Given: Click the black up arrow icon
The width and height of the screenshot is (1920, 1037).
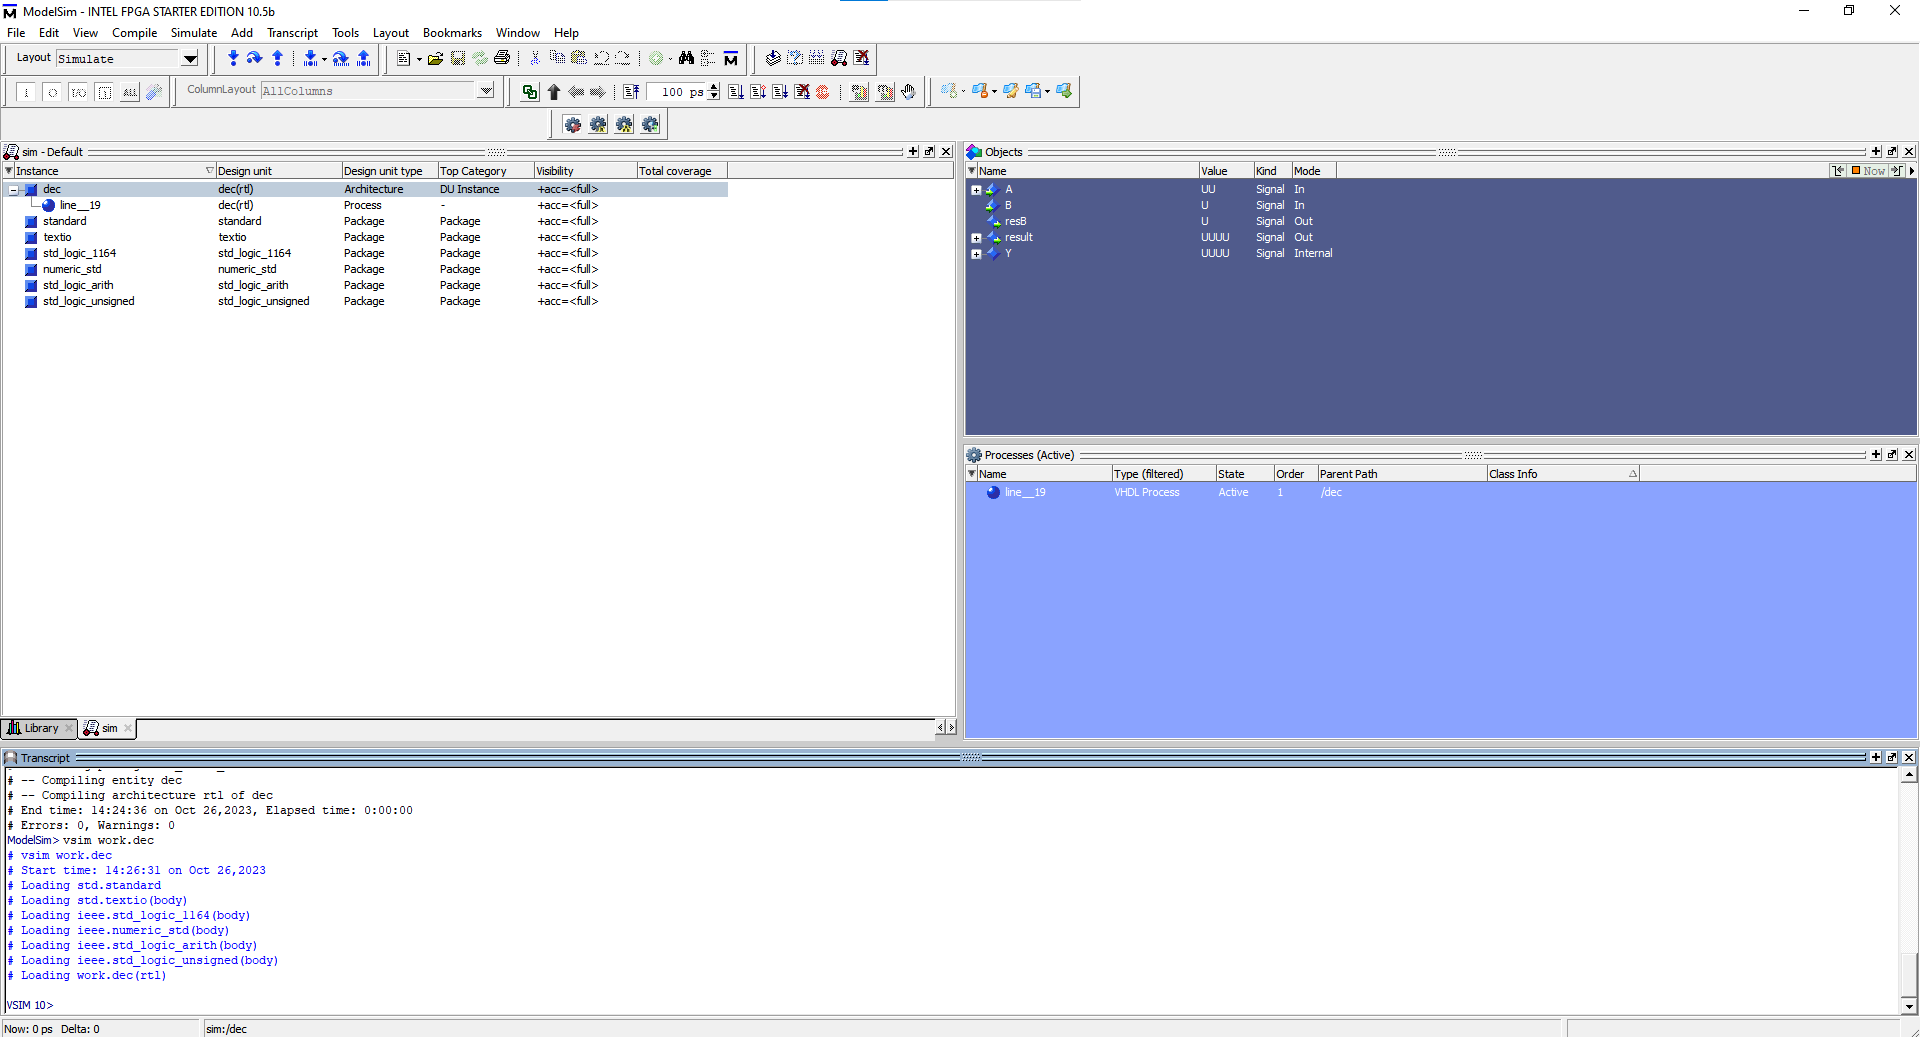Looking at the screenshot, I should pyautogui.click(x=553, y=92).
